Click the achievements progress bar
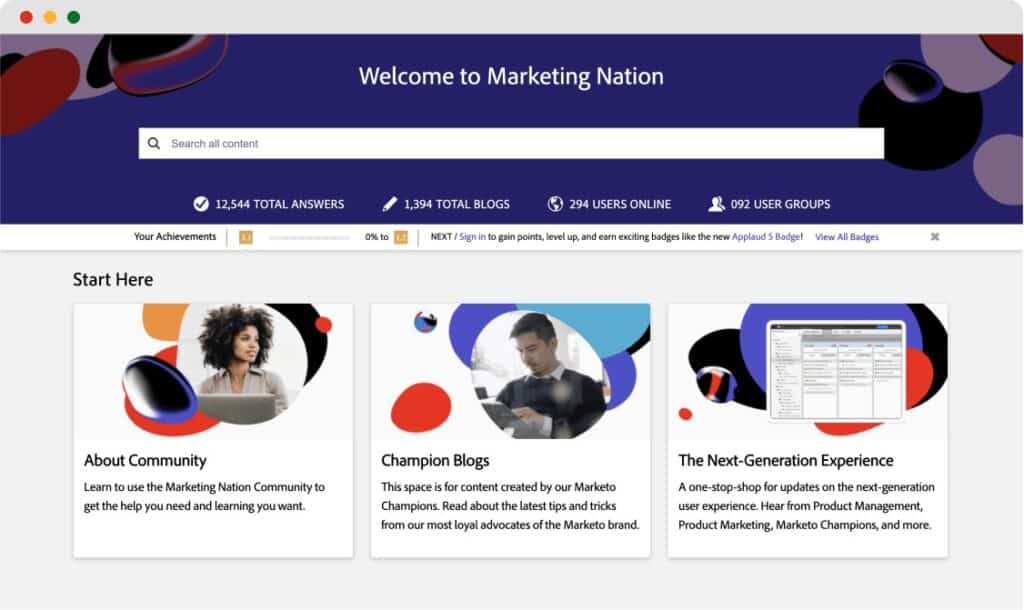 (309, 238)
